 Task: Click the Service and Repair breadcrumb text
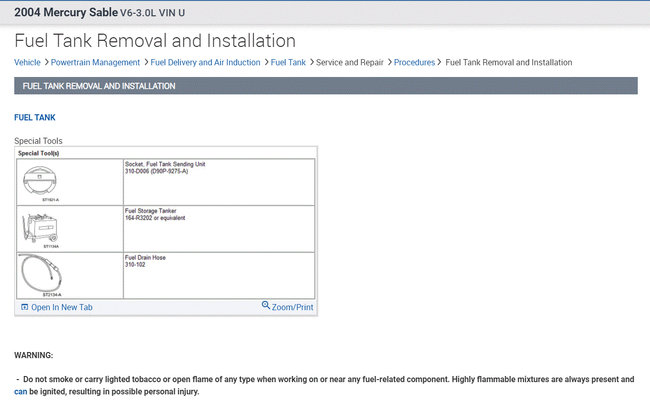(x=349, y=63)
